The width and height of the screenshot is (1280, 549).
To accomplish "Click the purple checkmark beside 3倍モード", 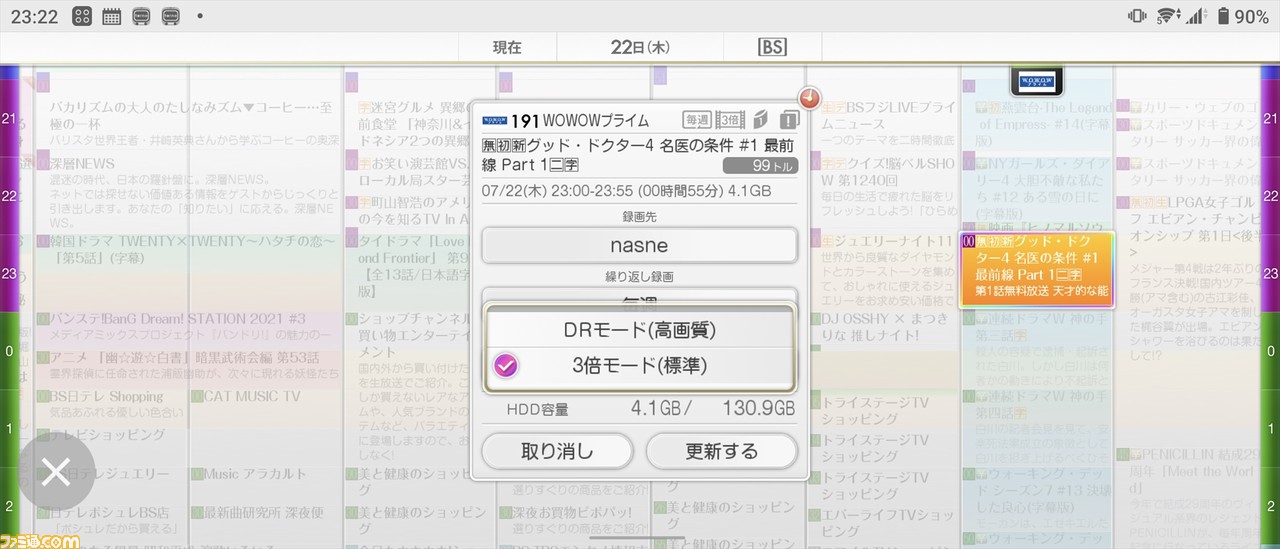I will [507, 366].
